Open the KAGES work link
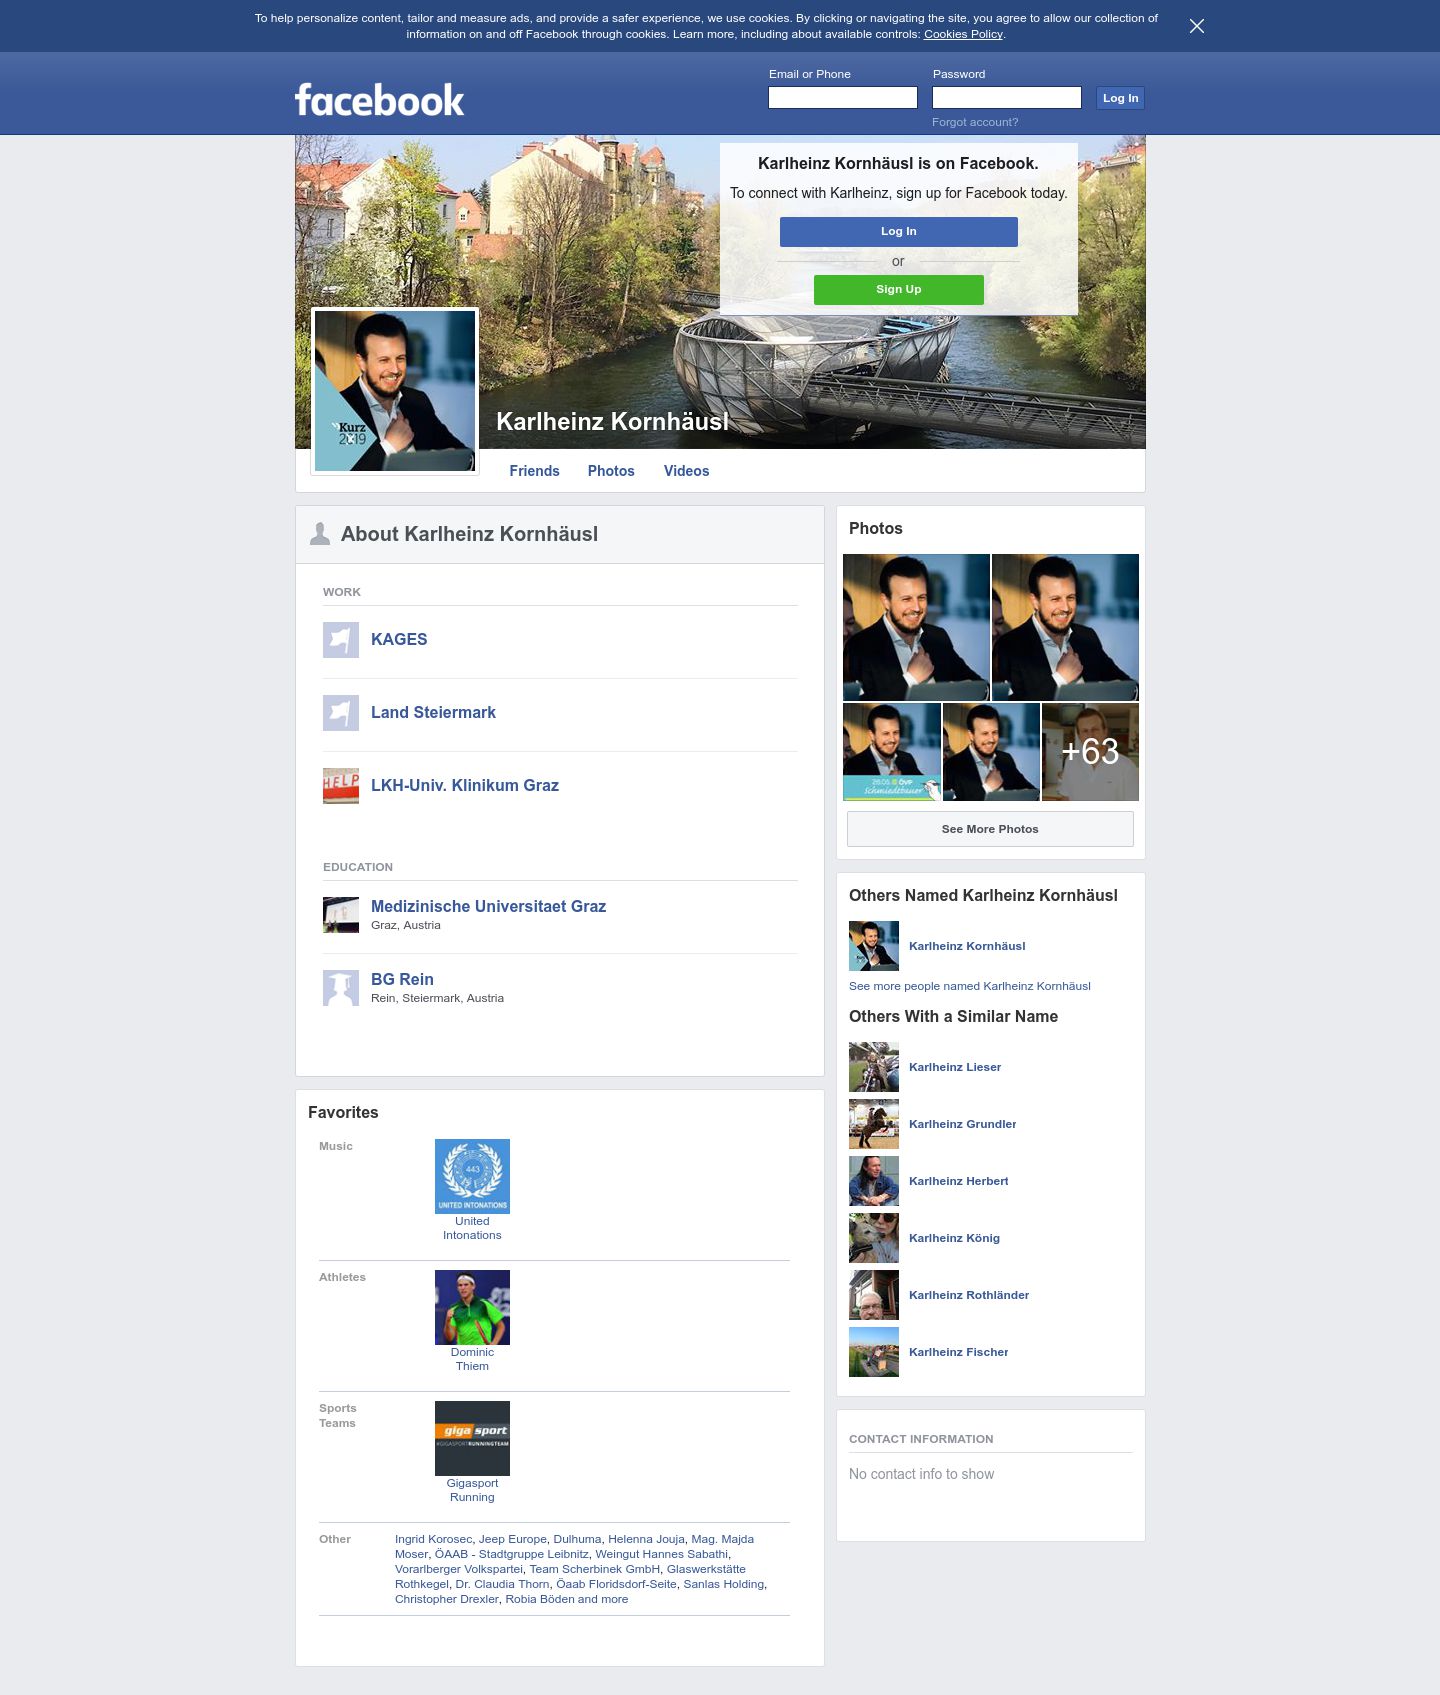The width and height of the screenshot is (1440, 1695). click(x=399, y=640)
